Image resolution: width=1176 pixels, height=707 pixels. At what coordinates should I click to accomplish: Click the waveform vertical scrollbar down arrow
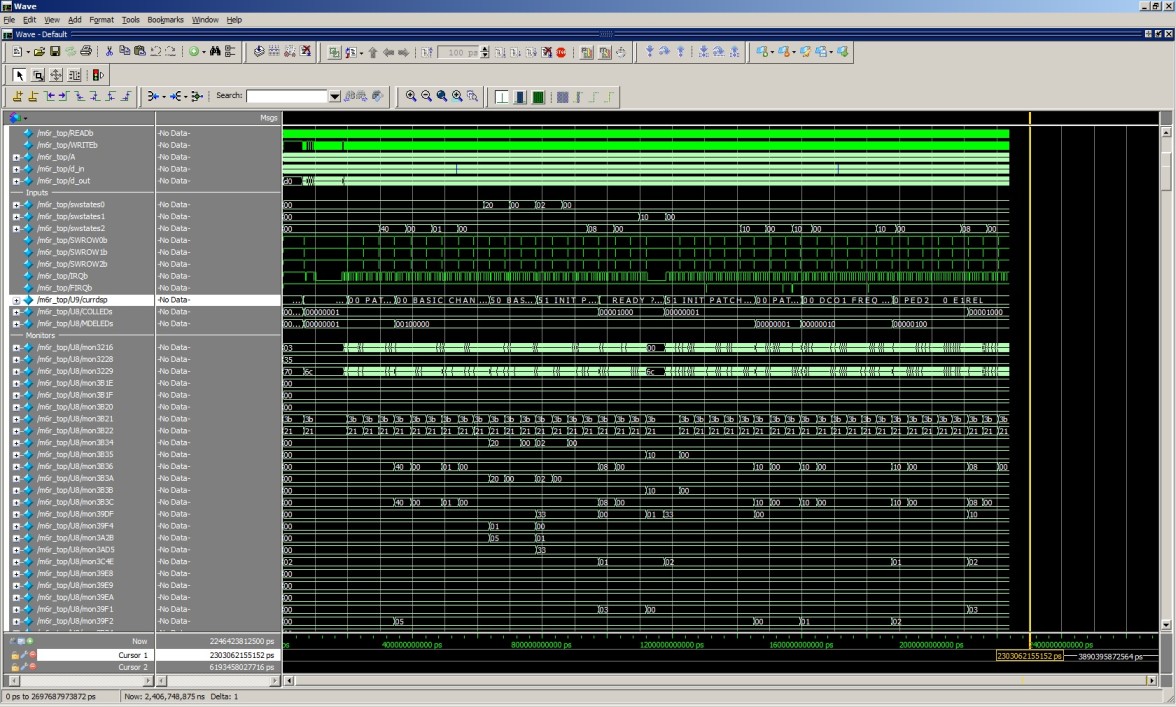(1166, 625)
